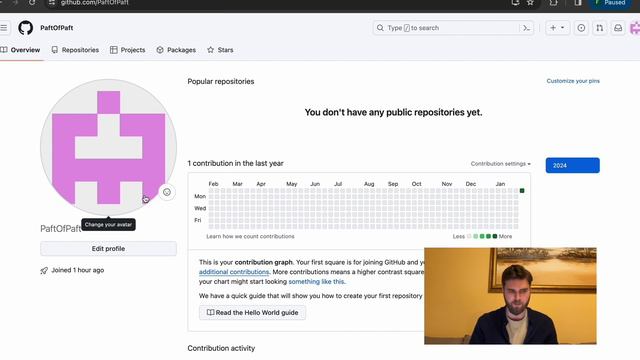
Task: Click the Contribution activity heading
Action: click(221, 348)
